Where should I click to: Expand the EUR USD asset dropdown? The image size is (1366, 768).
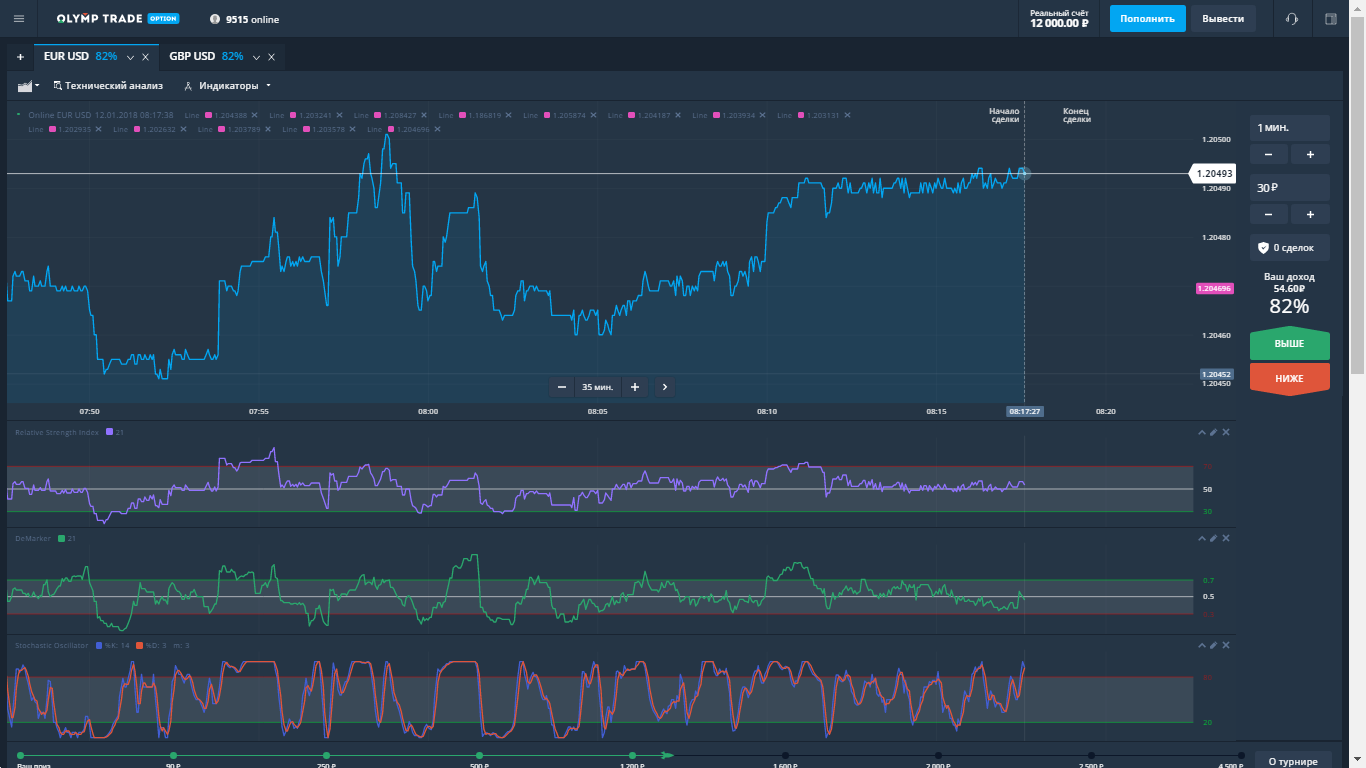pyautogui.click(x=130, y=57)
